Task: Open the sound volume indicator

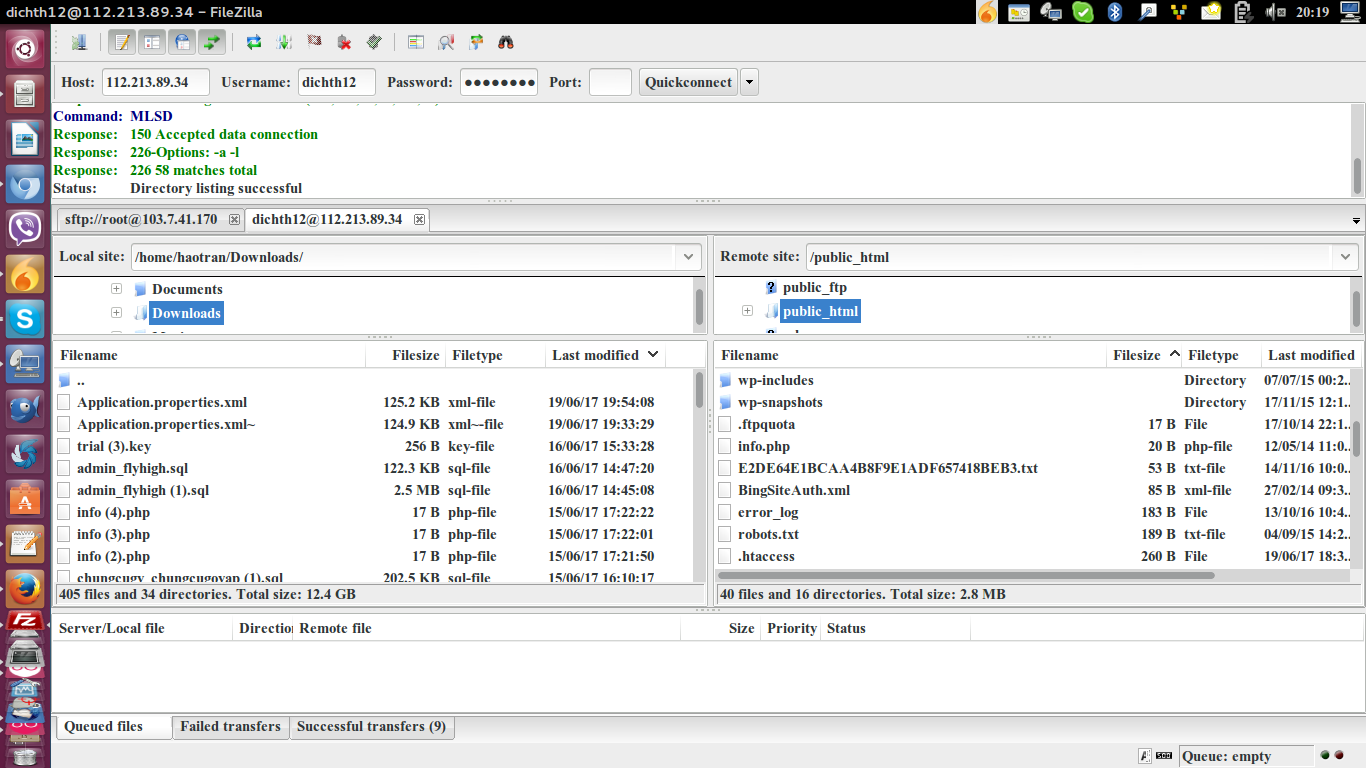Action: coord(1276,12)
